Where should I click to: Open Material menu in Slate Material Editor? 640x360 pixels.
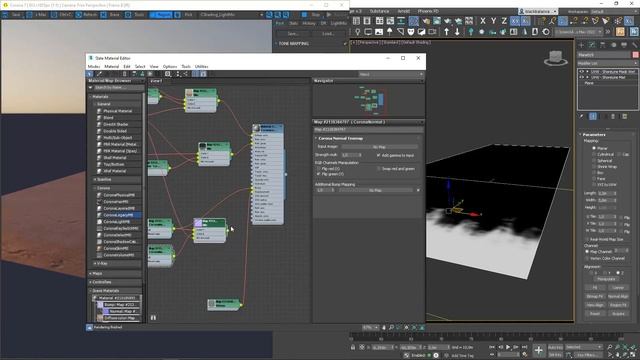[x=111, y=67]
